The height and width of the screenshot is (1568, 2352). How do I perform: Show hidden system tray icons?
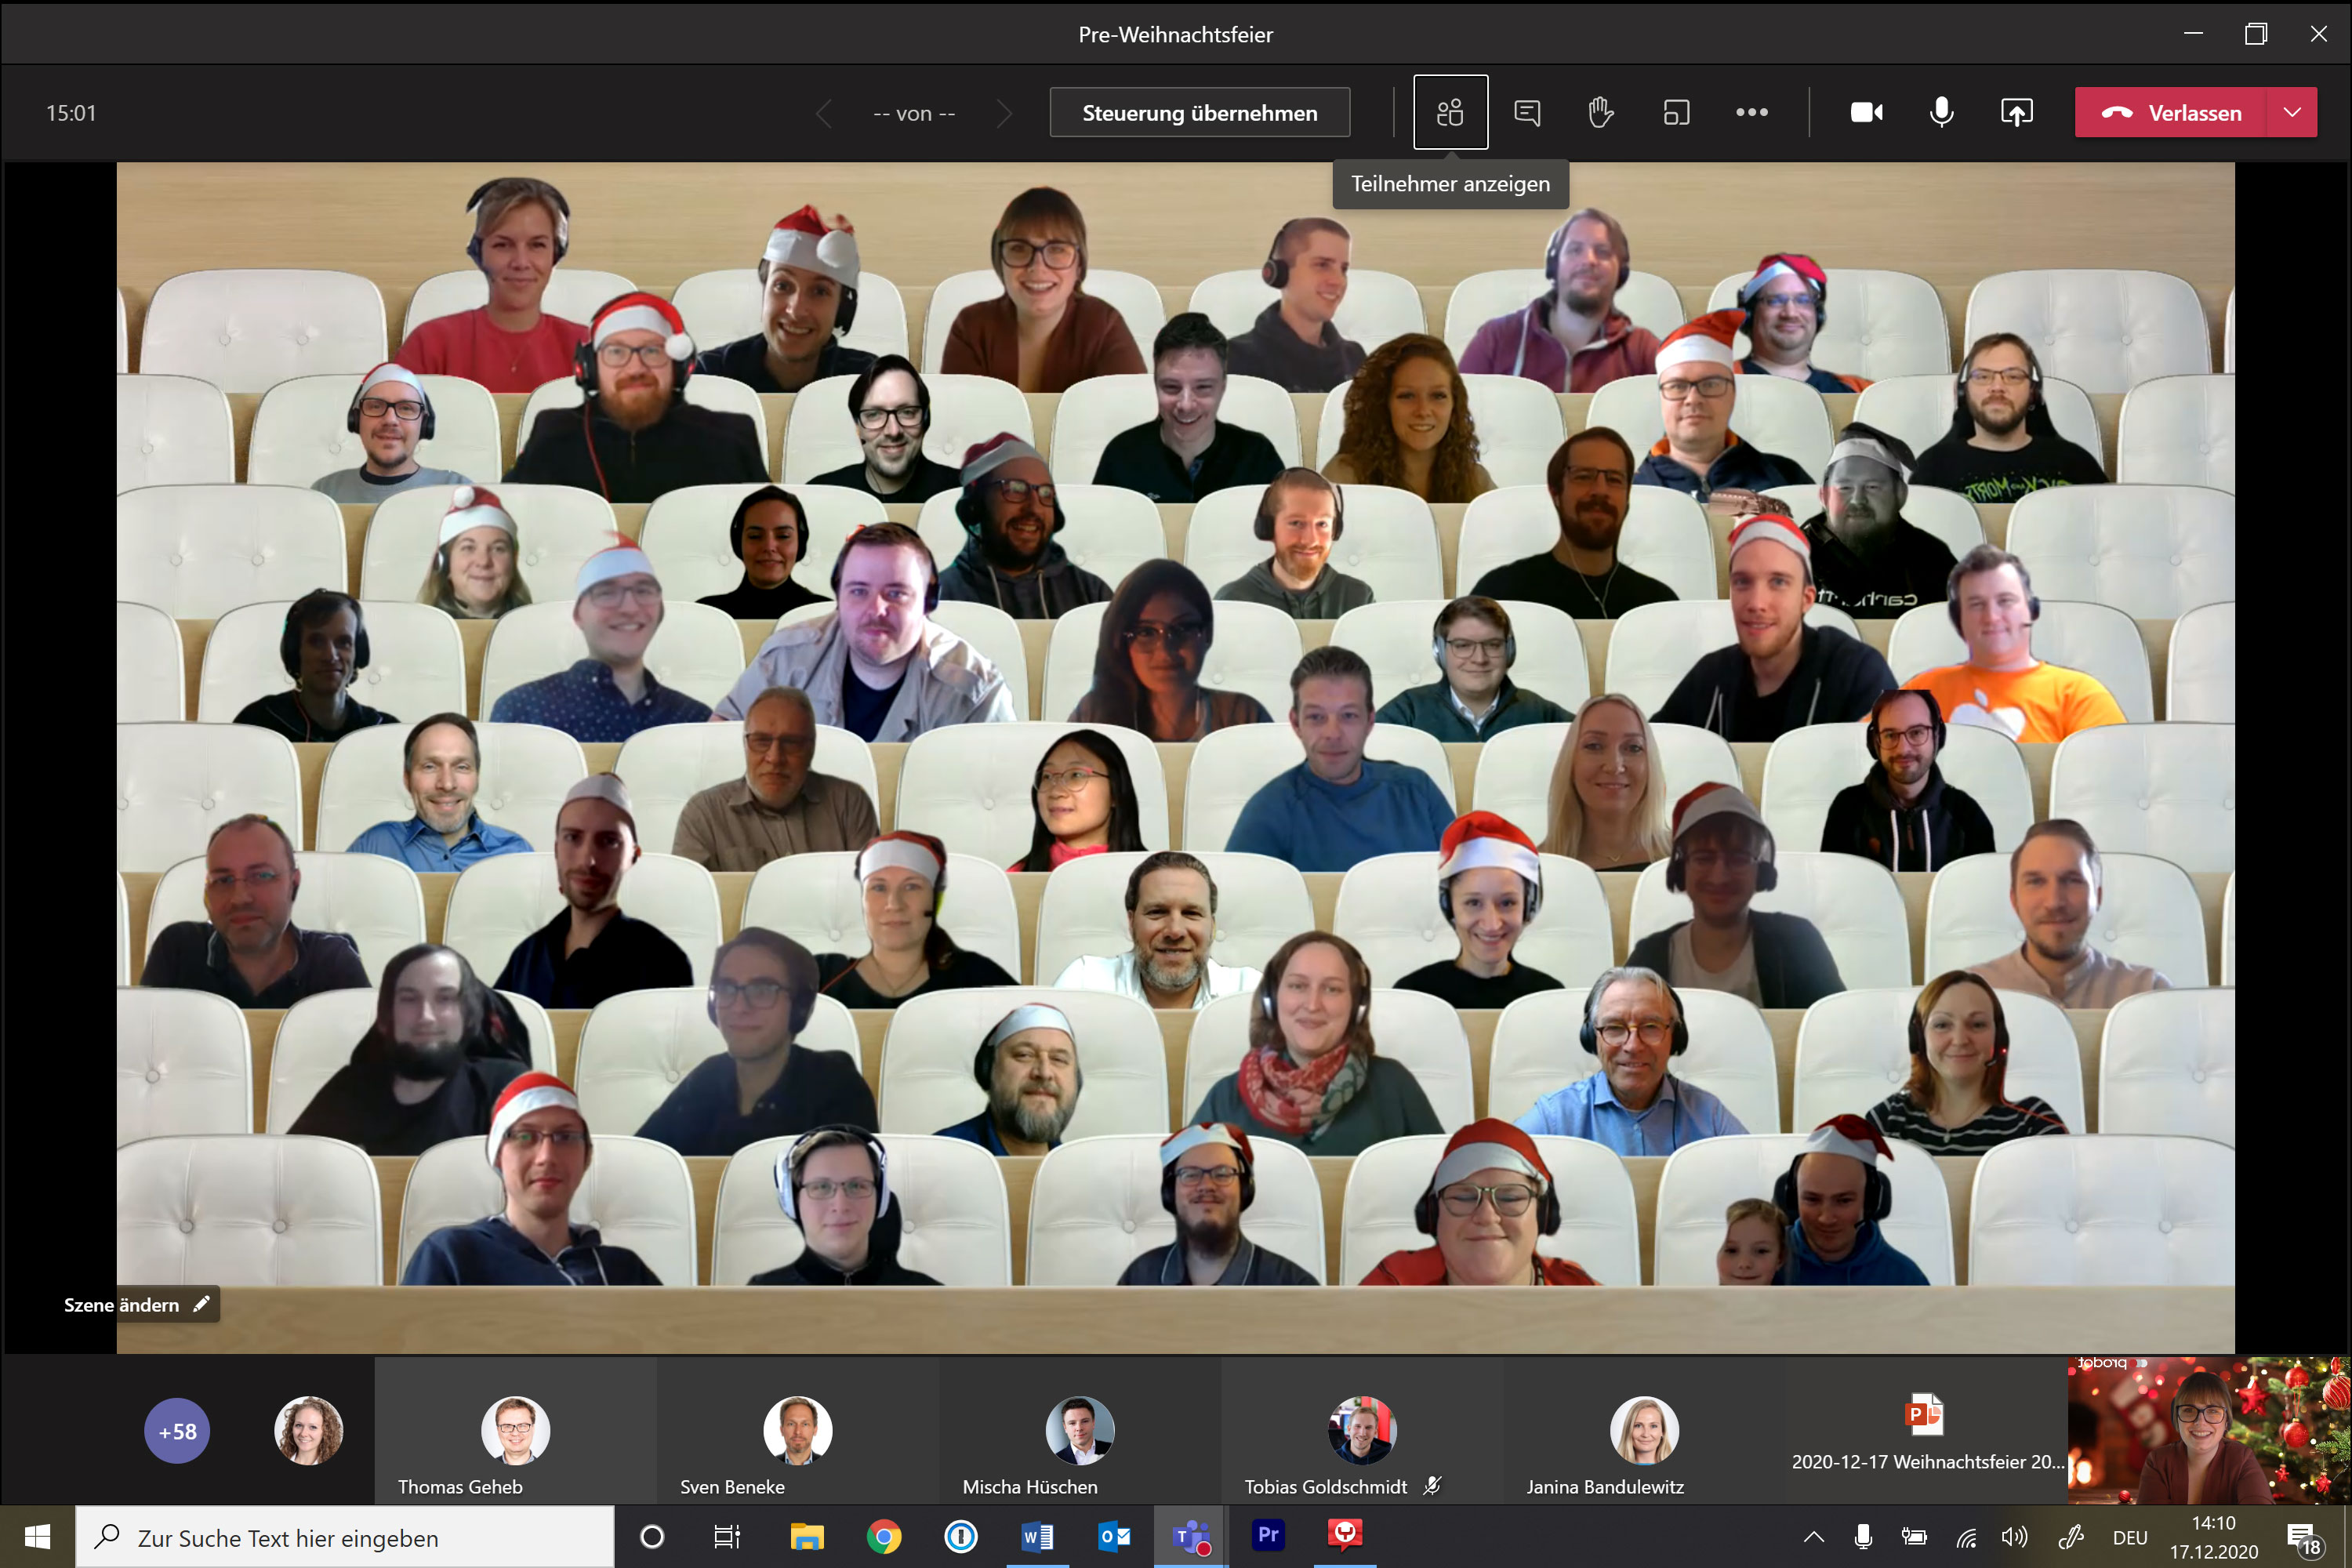tap(1813, 1538)
